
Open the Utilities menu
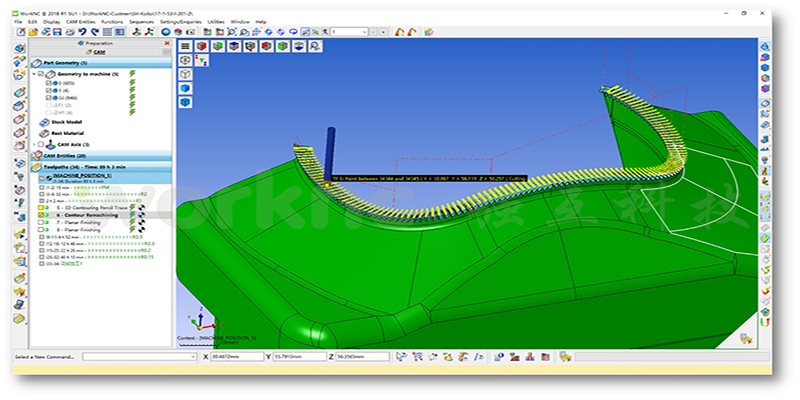click(216, 22)
